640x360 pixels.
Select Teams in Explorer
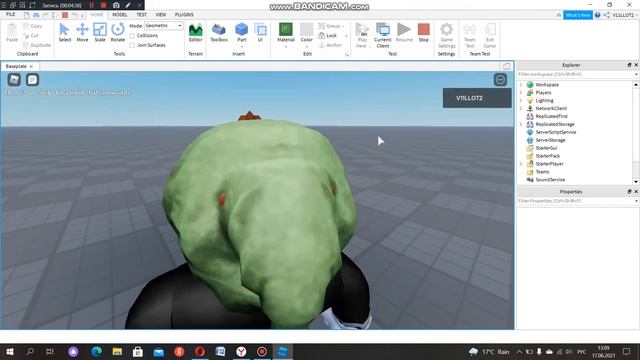(542, 172)
